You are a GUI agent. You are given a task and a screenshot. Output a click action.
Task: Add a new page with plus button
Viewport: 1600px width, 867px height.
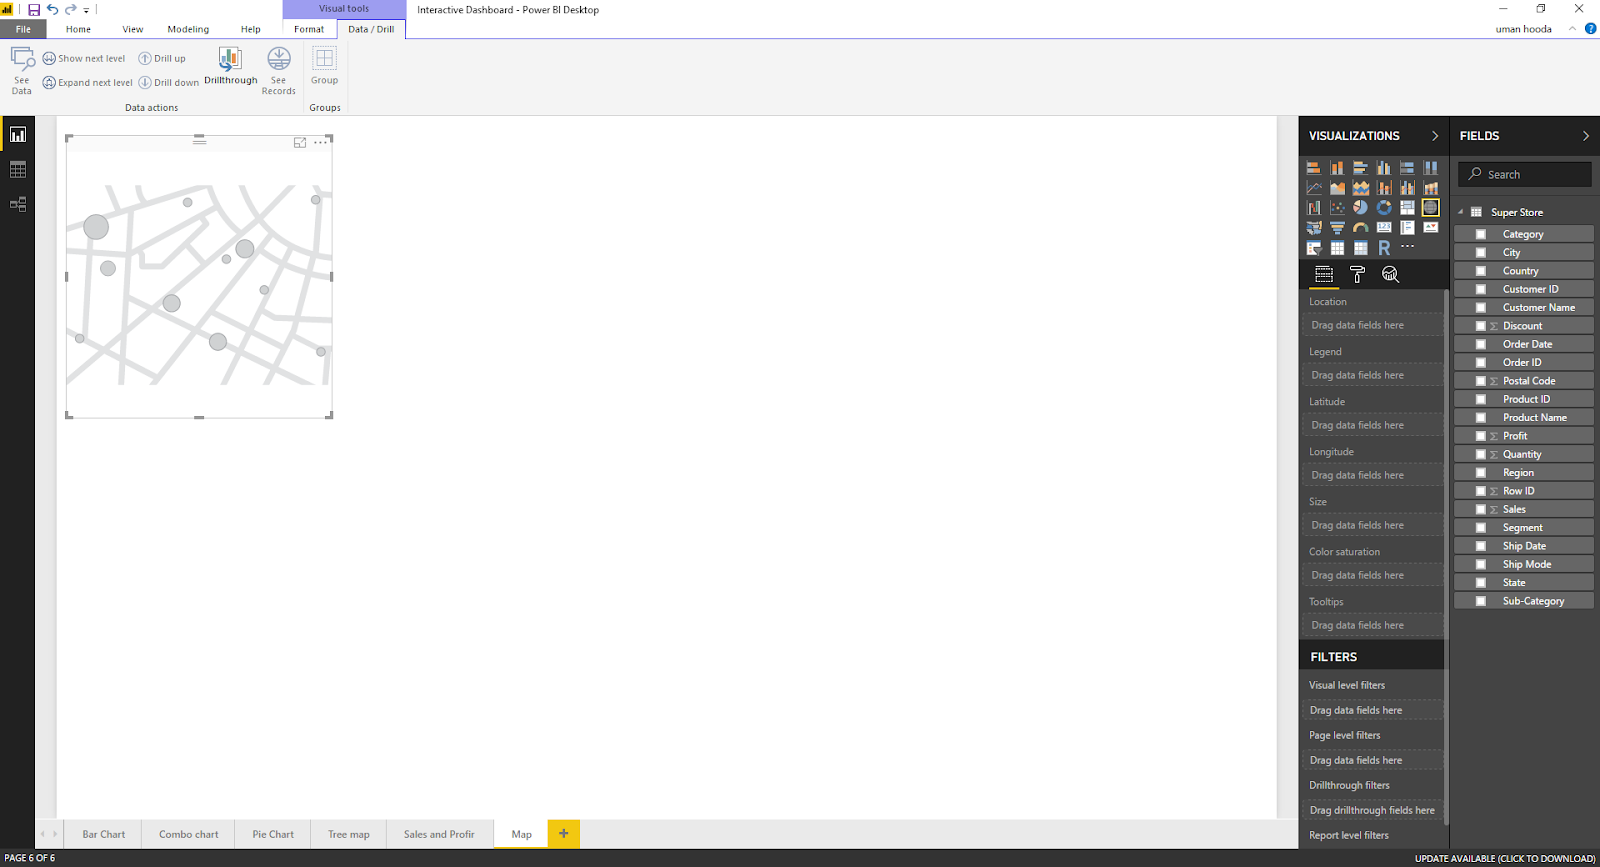point(563,833)
